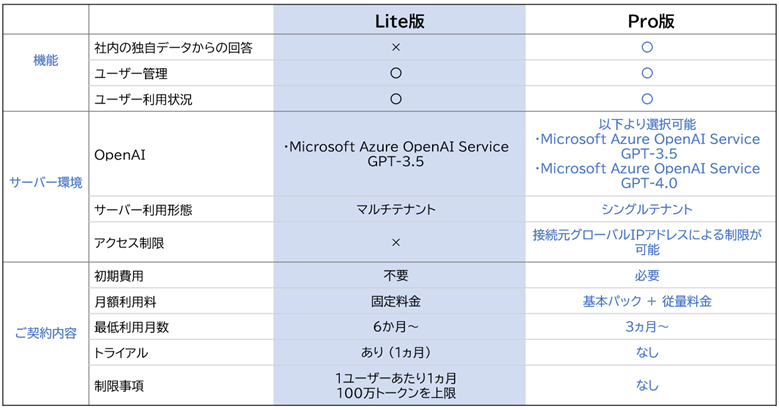Click the シングルテナント text

pos(647,210)
